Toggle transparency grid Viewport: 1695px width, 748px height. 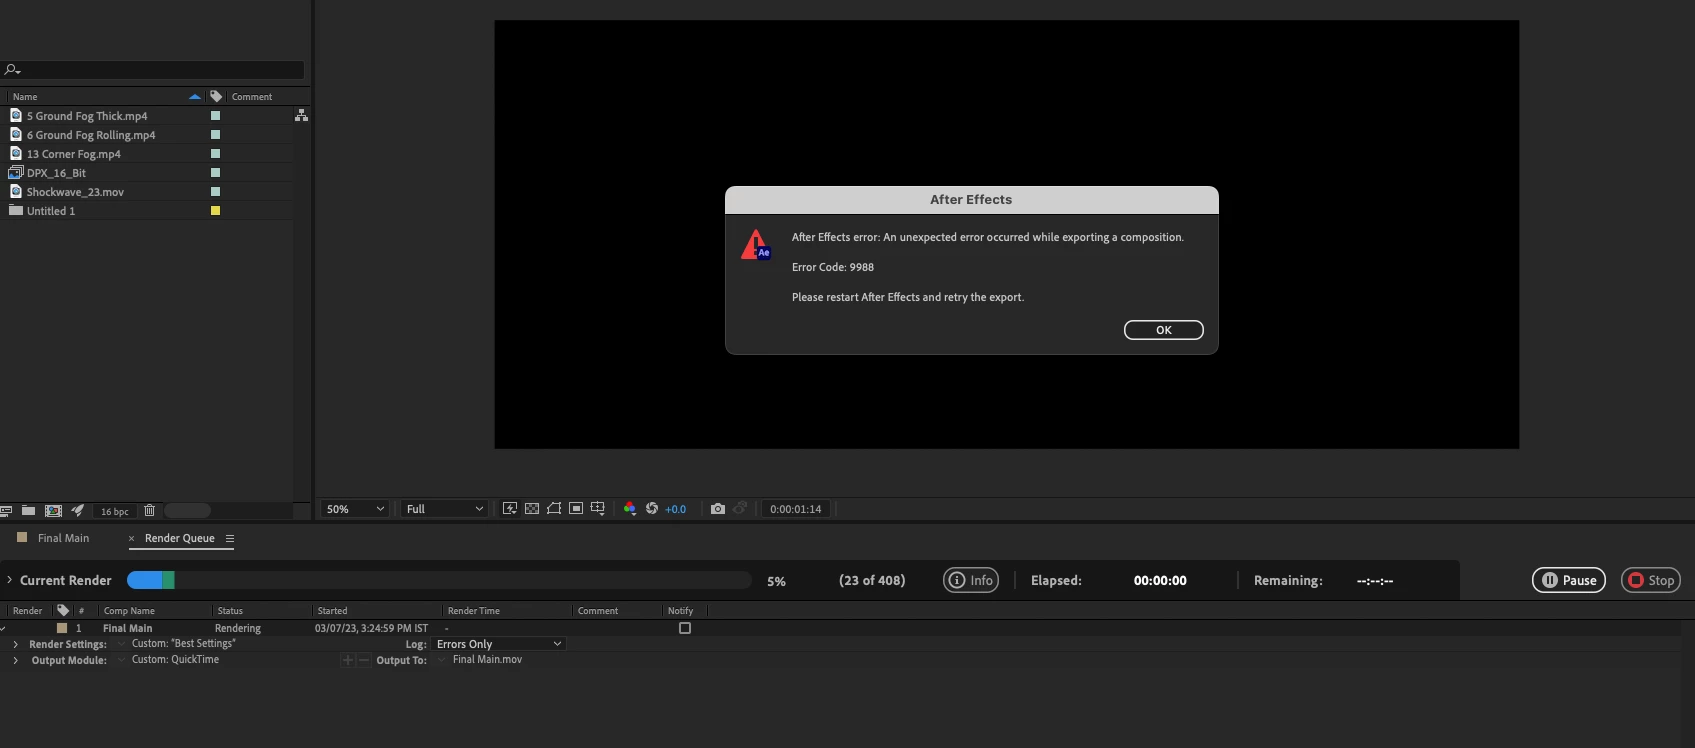click(x=532, y=508)
